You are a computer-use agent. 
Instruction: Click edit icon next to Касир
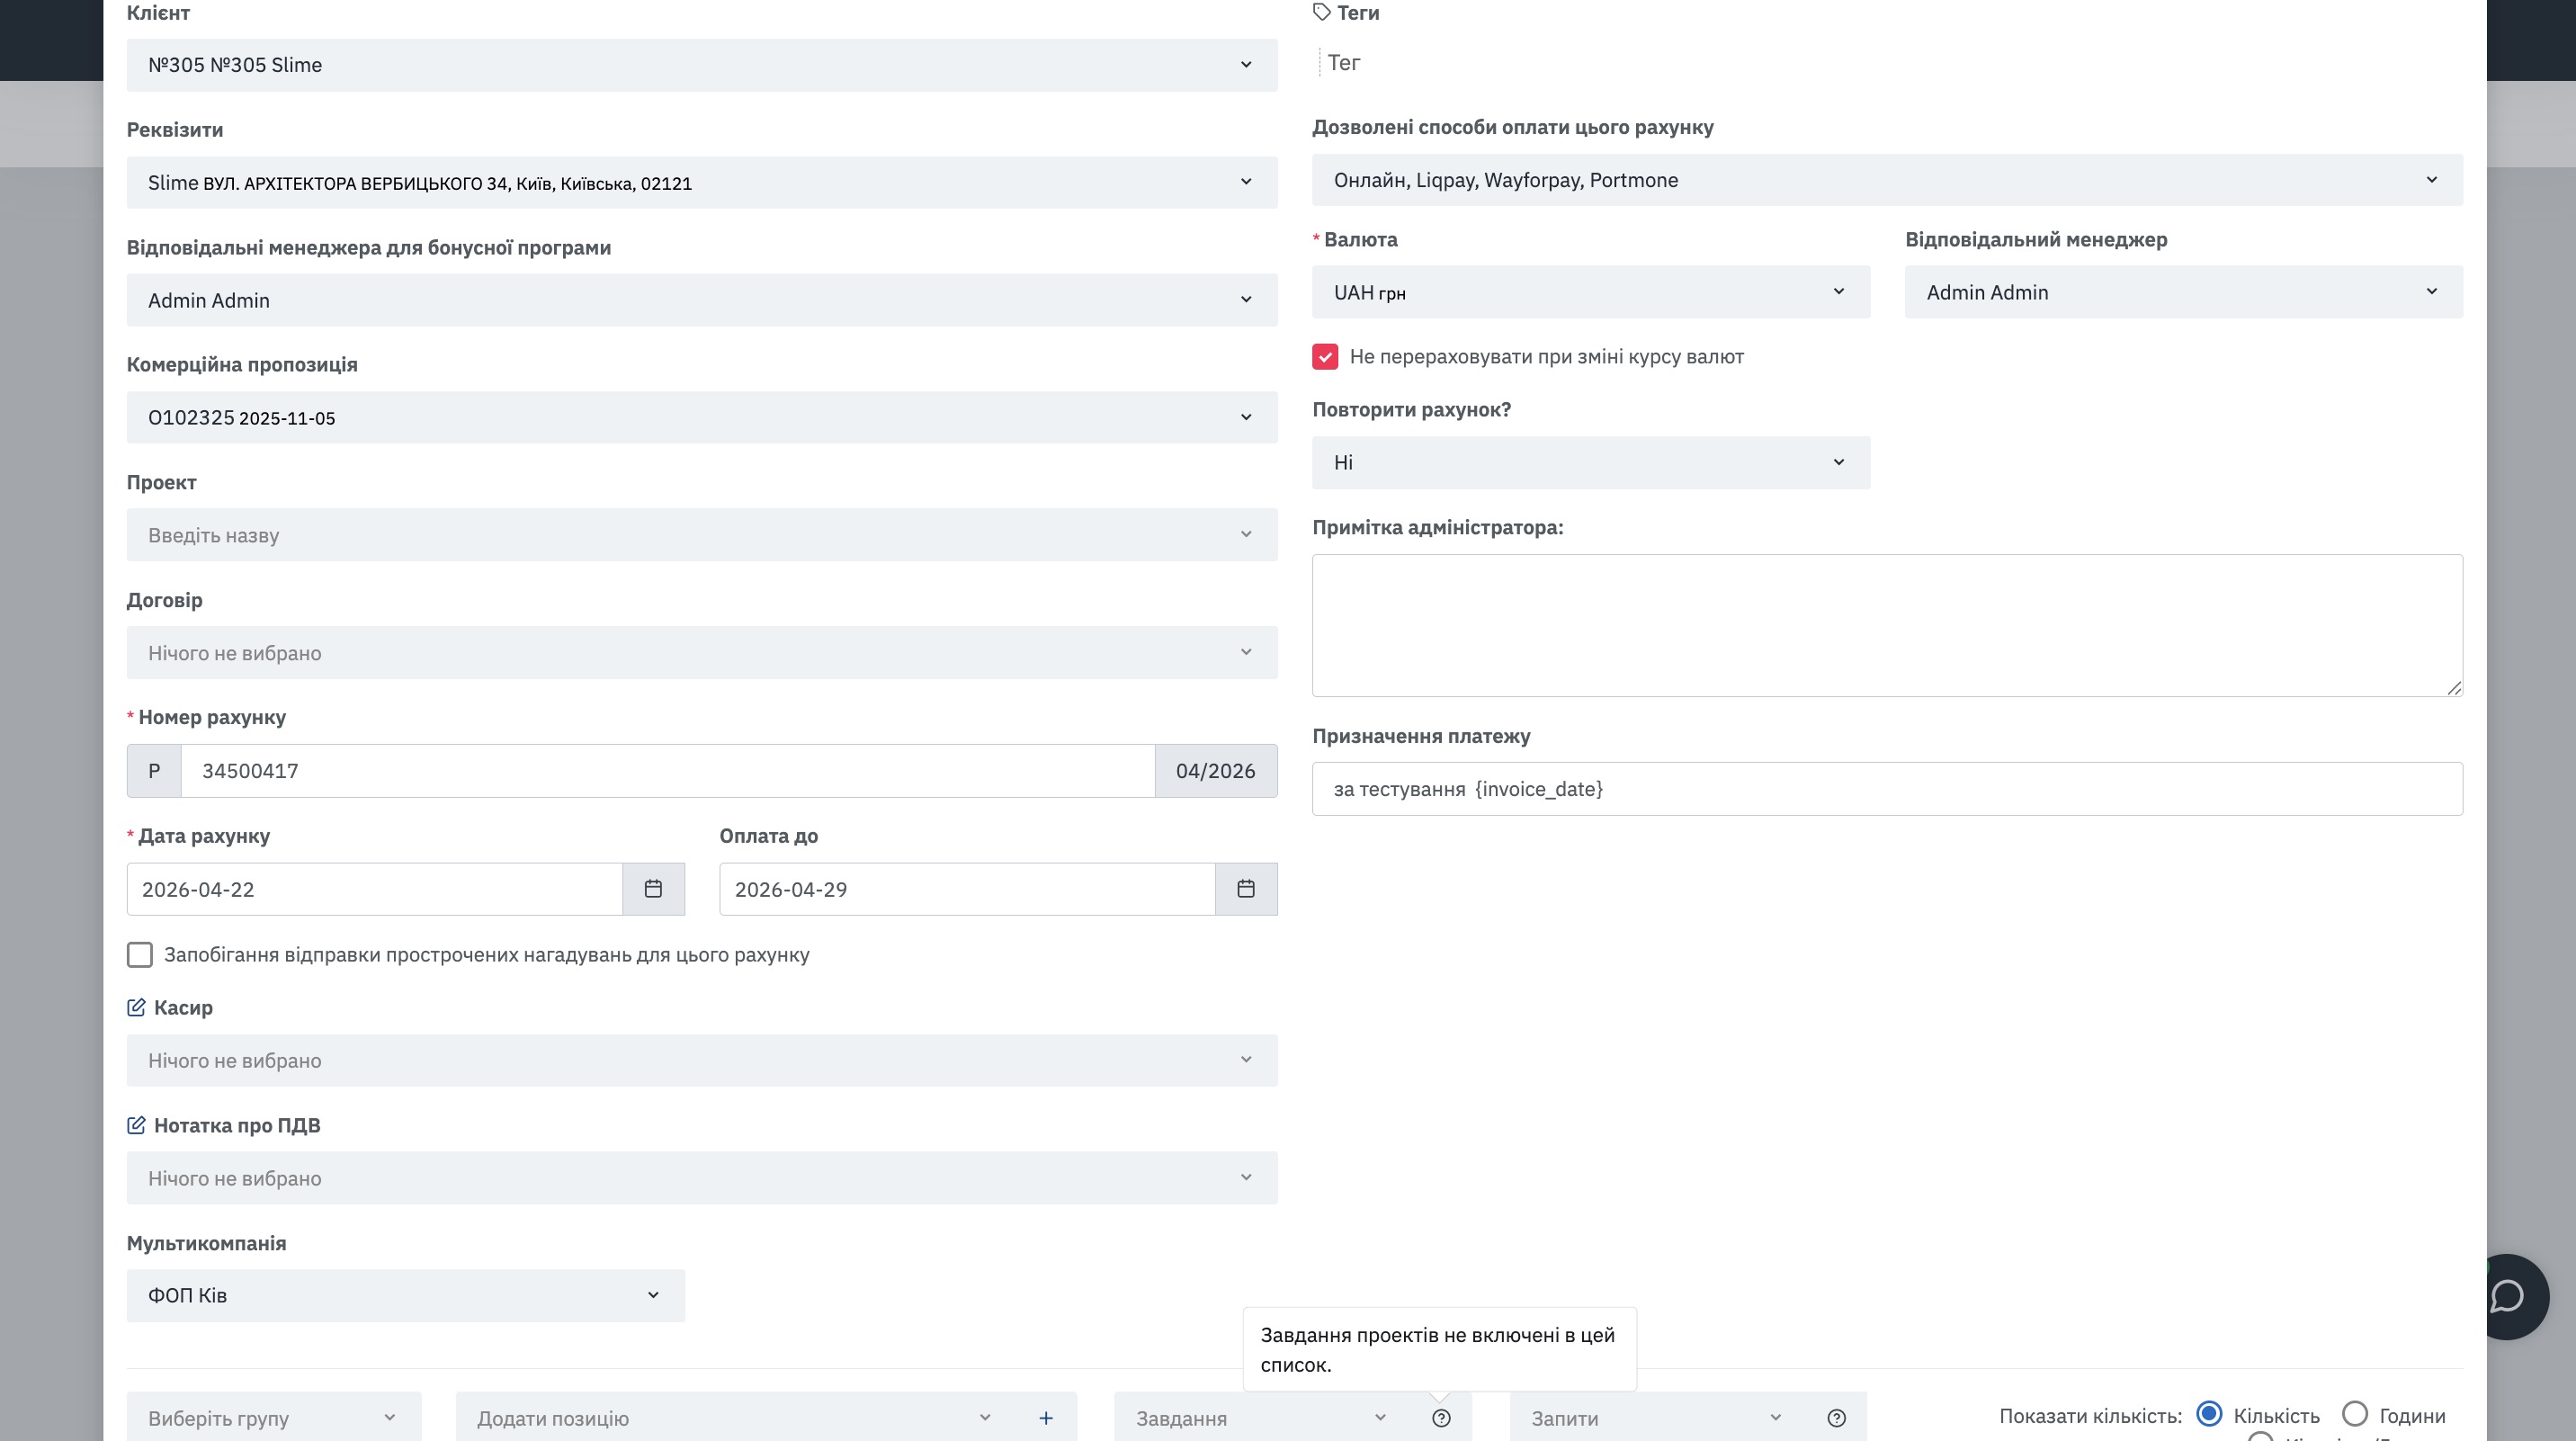click(136, 1007)
